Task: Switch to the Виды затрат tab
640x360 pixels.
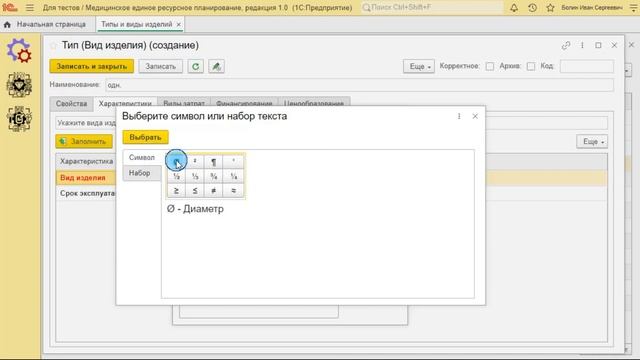Action: pyautogui.click(x=184, y=104)
